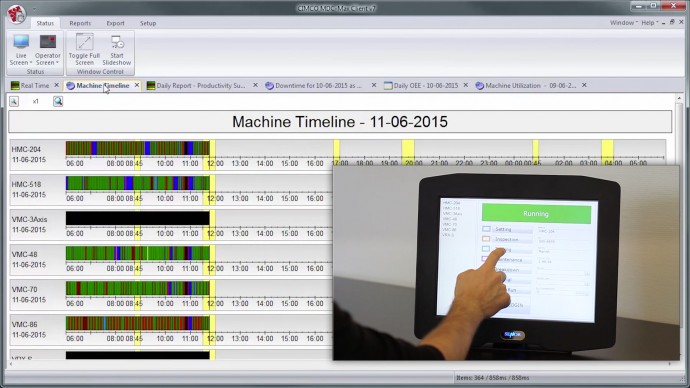Screen dimensions: 690x388
Task: Click the zoom out magnifier icon
Action: coord(14,102)
